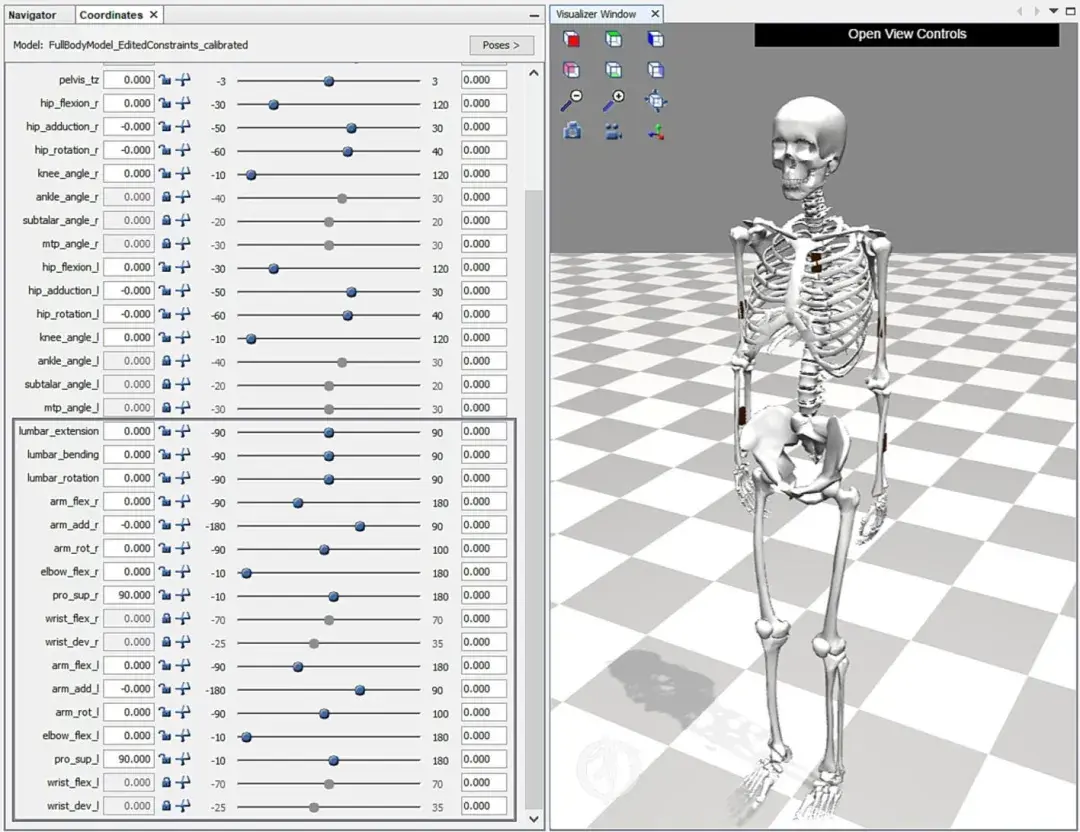Click the green-top cube view icon
The image size is (1080, 832).
tap(613, 40)
